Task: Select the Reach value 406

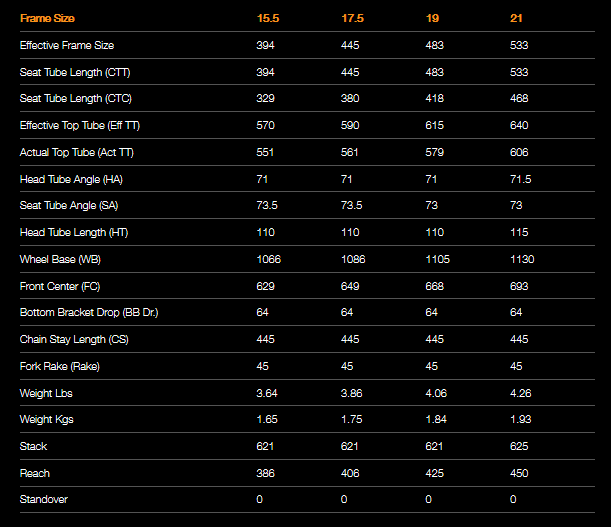Action: click(x=351, y=473)
